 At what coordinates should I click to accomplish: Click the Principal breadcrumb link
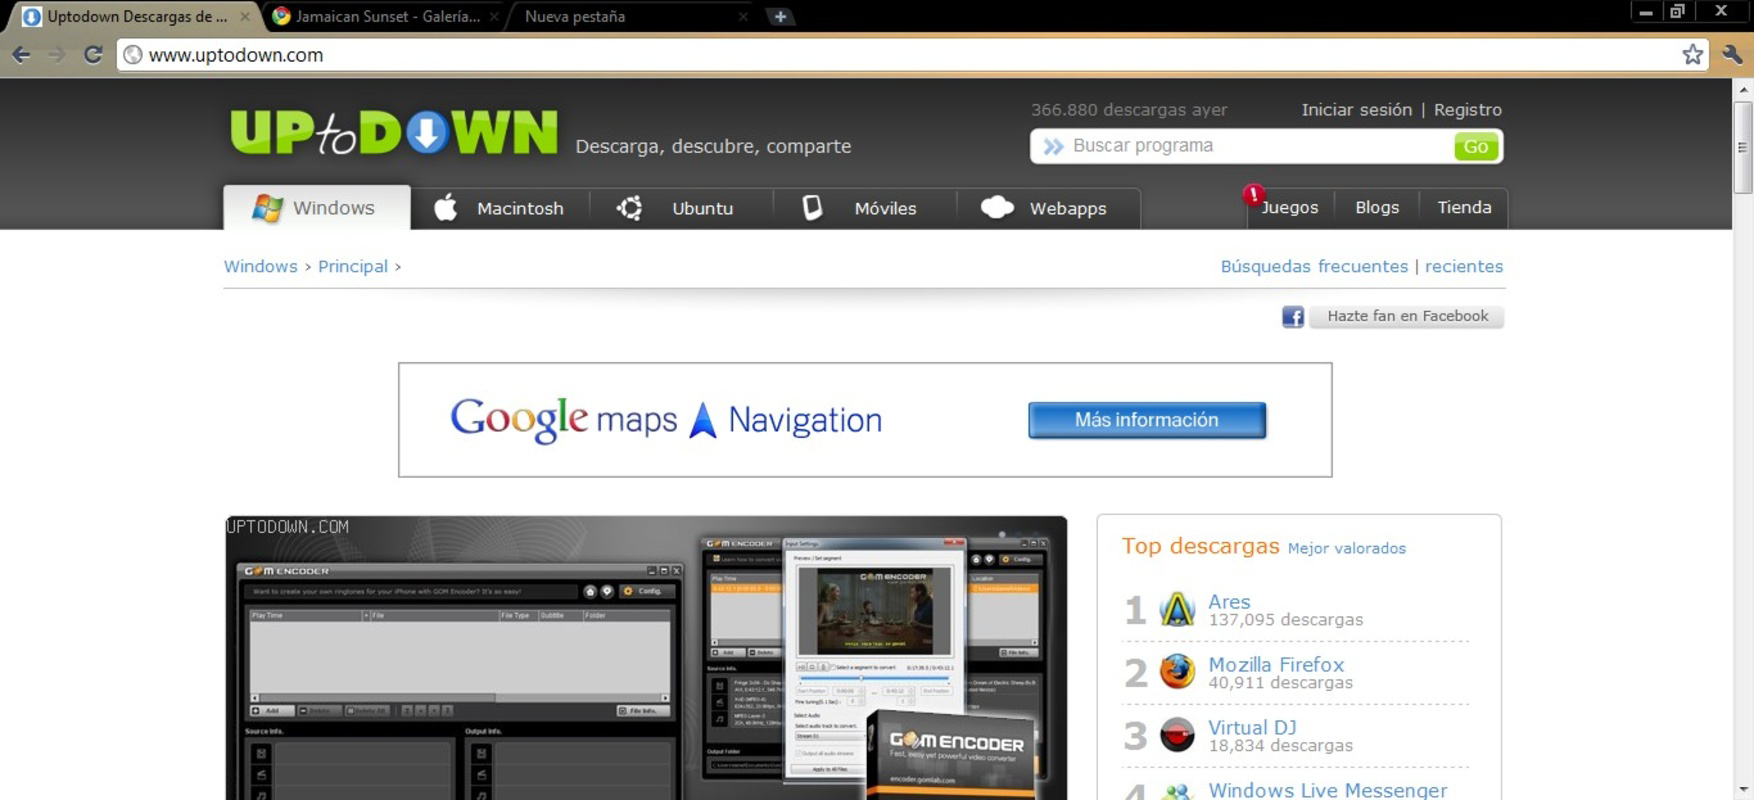[x=353, y=266]
